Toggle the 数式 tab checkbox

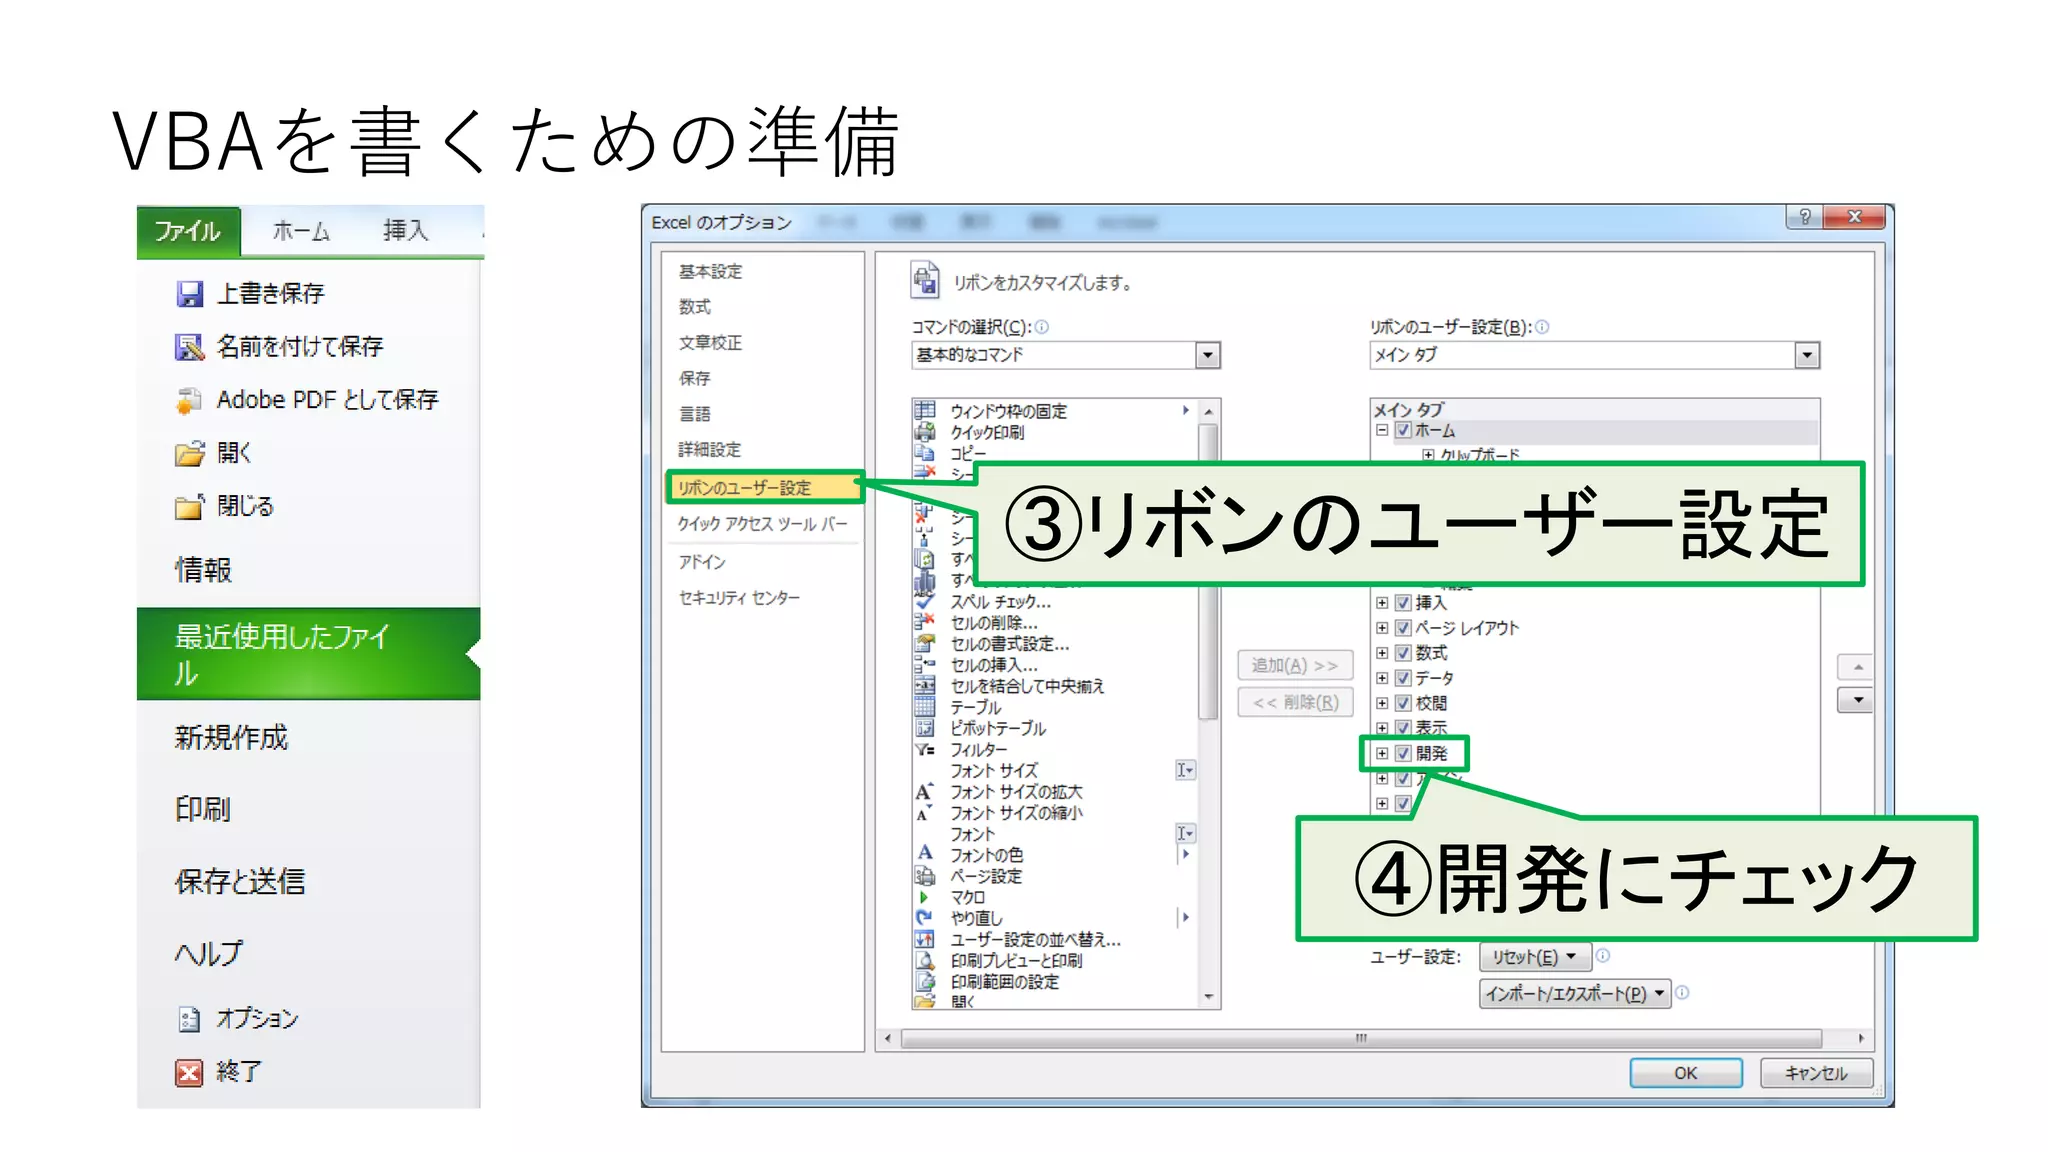[1403, 653]
